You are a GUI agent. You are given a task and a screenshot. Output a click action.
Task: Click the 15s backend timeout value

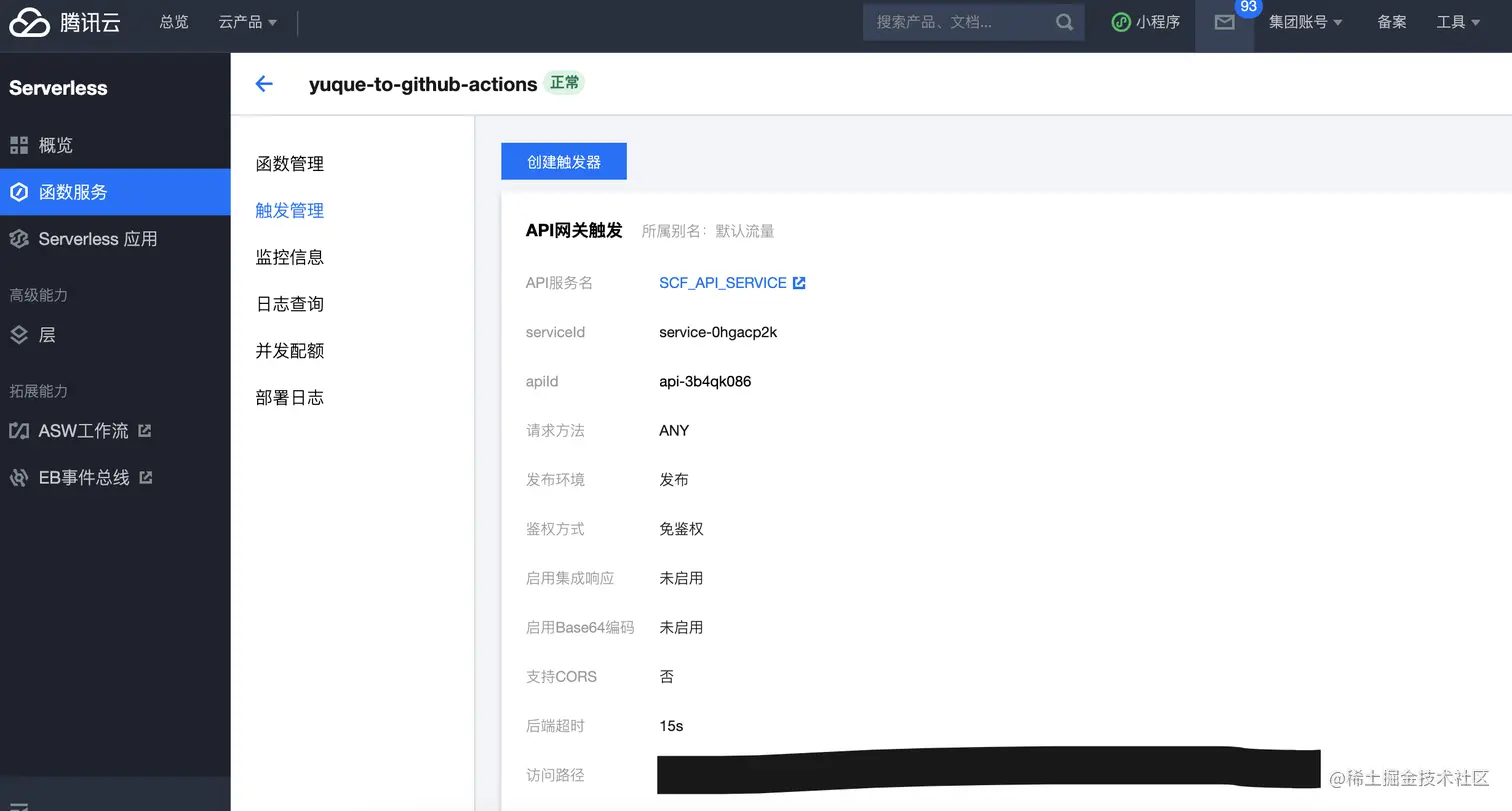pyautogui.click(x=671, y=726)
